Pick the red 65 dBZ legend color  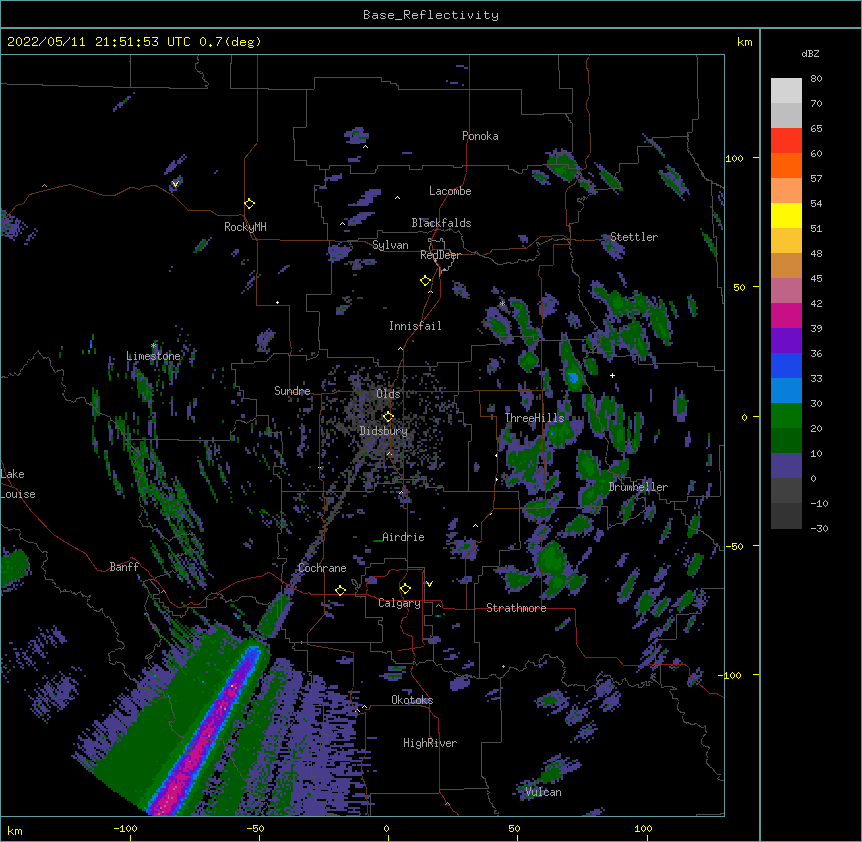pyautogui.click(x=786, y=140)
